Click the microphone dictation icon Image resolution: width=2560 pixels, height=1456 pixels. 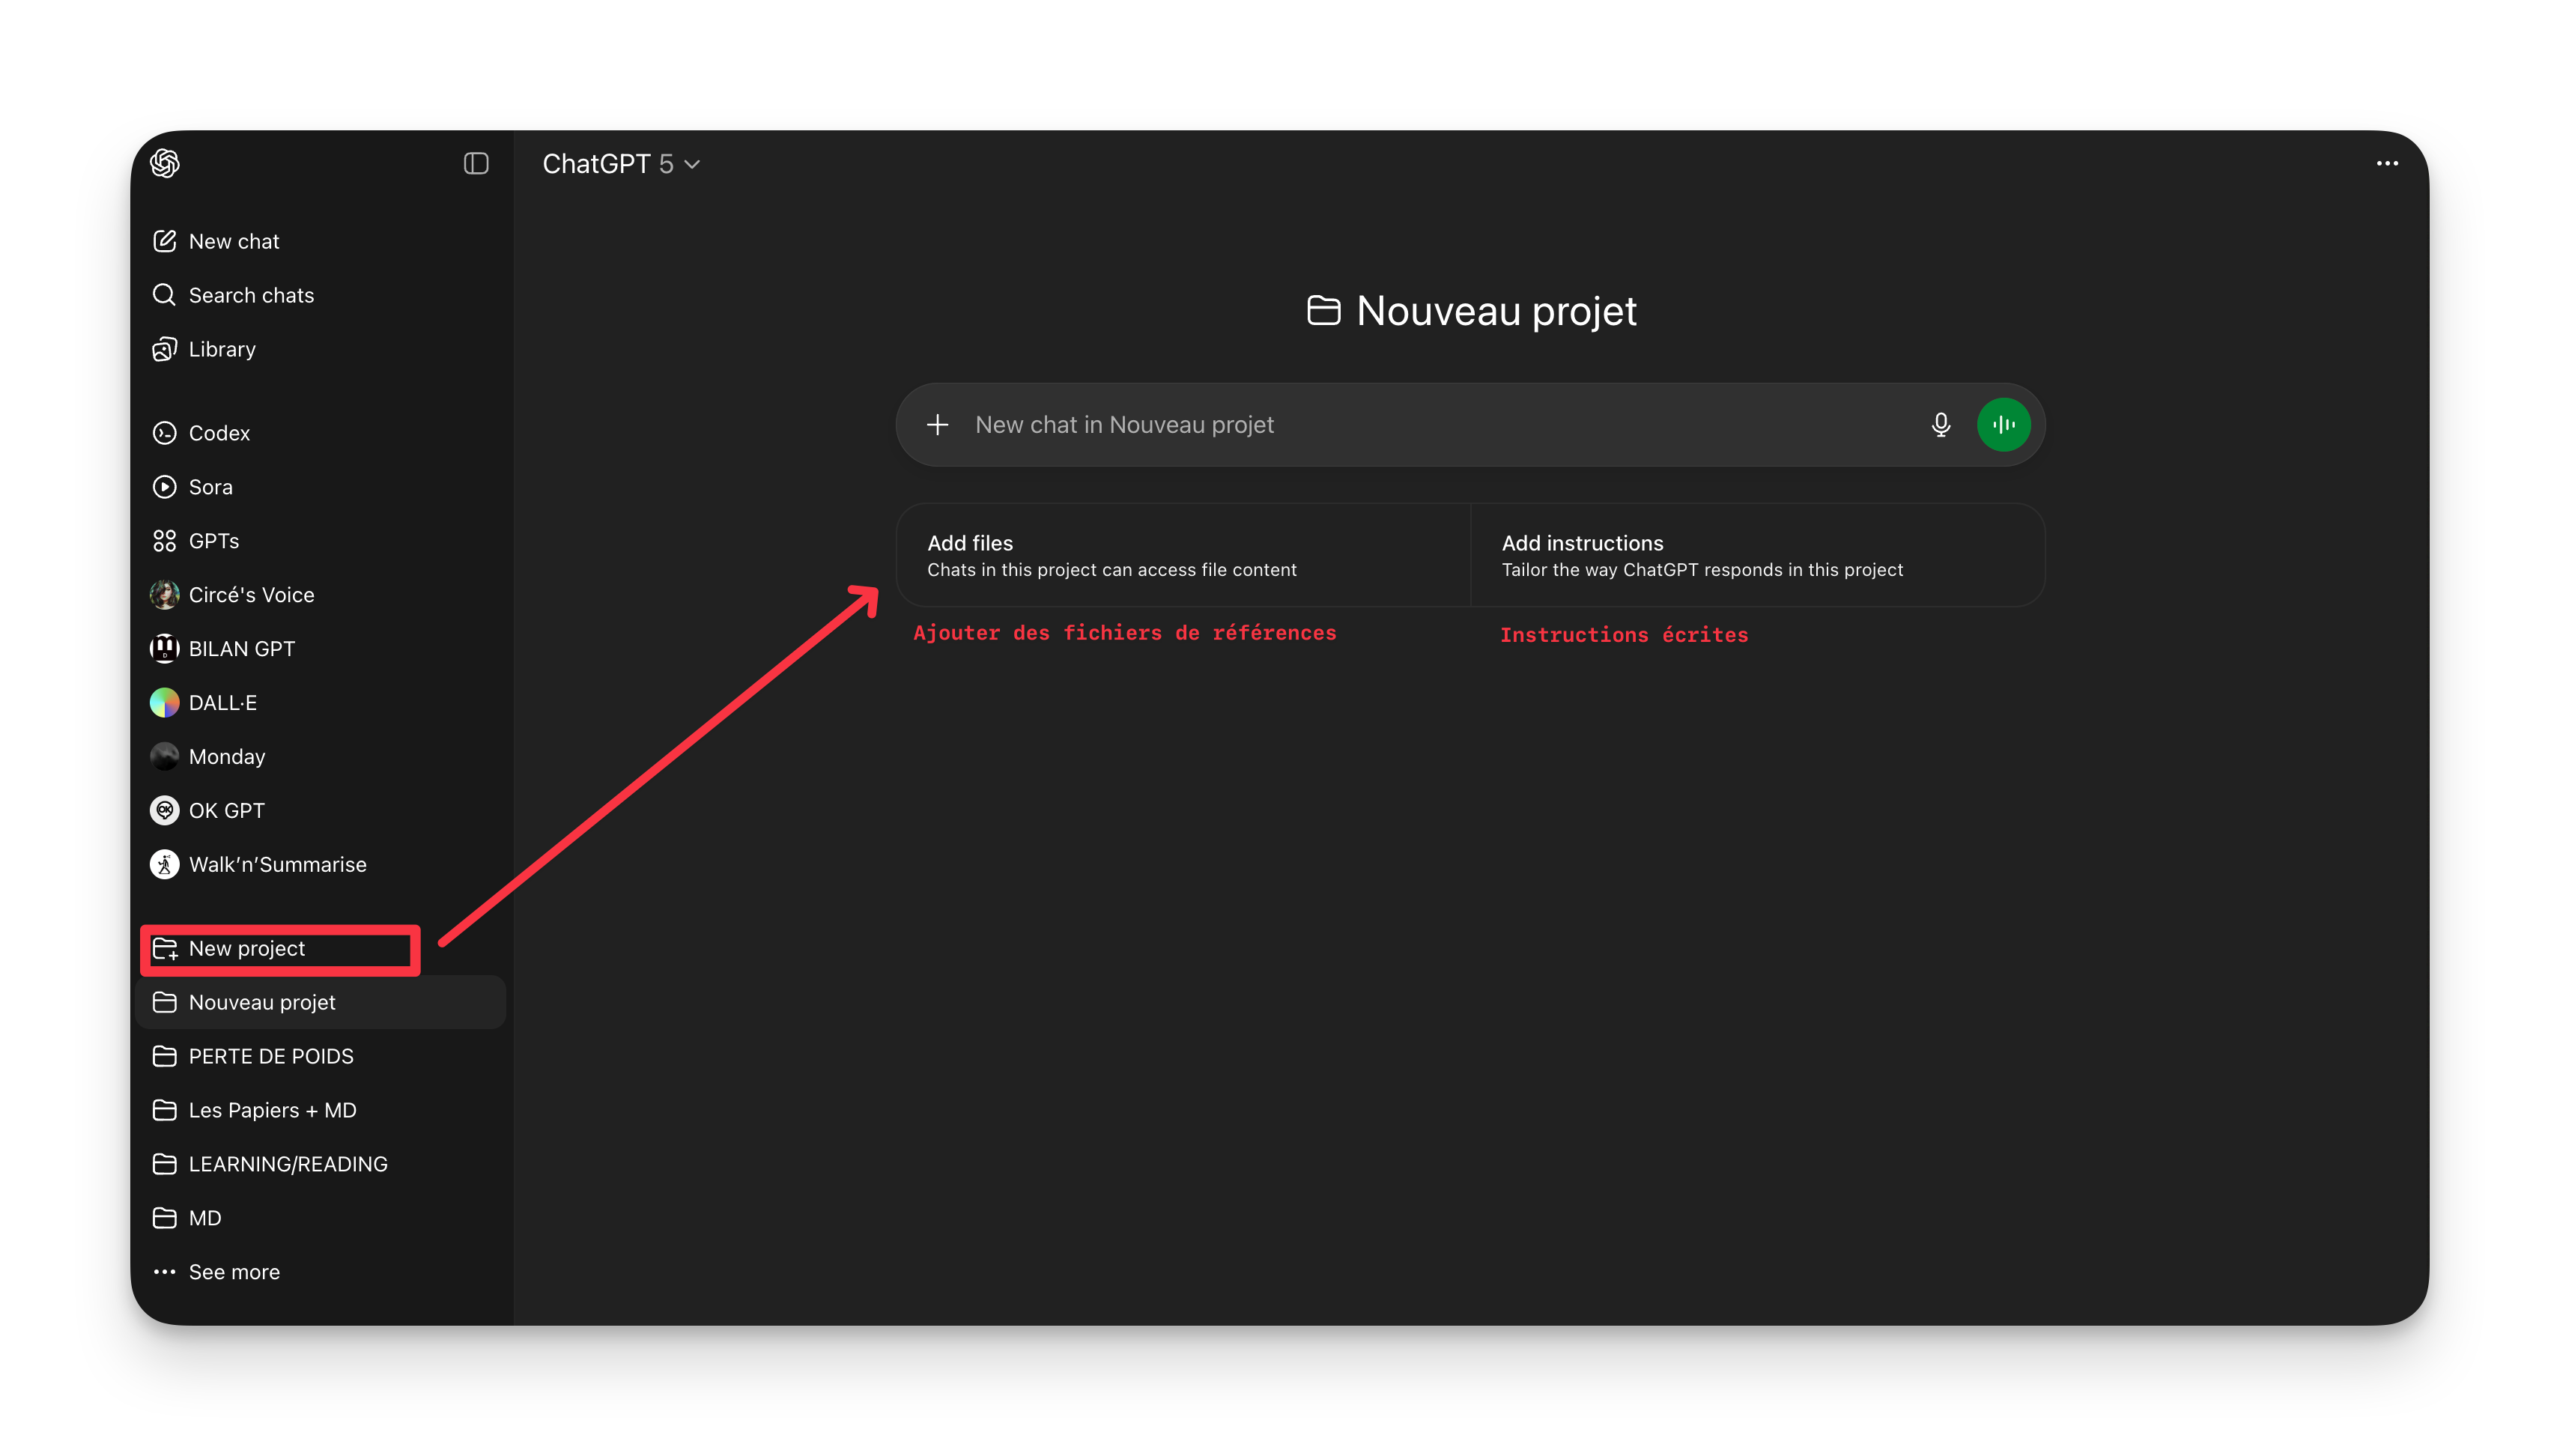[1940, 425]
